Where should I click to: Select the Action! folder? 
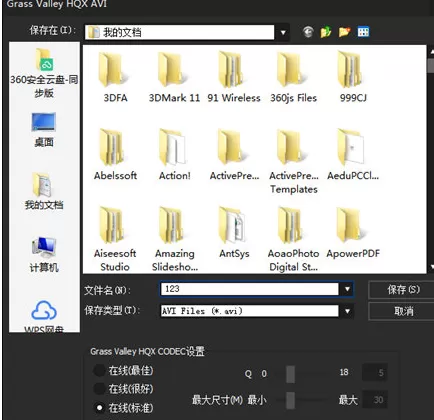(x=174, y=155)
